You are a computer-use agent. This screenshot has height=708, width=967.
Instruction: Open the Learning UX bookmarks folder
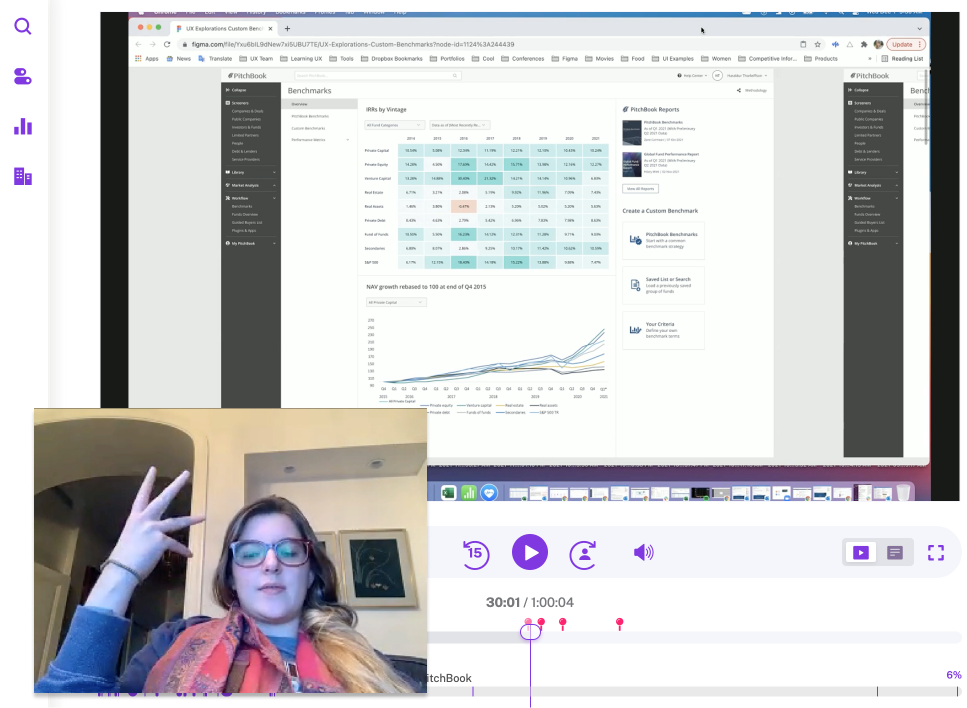(301, 59)
